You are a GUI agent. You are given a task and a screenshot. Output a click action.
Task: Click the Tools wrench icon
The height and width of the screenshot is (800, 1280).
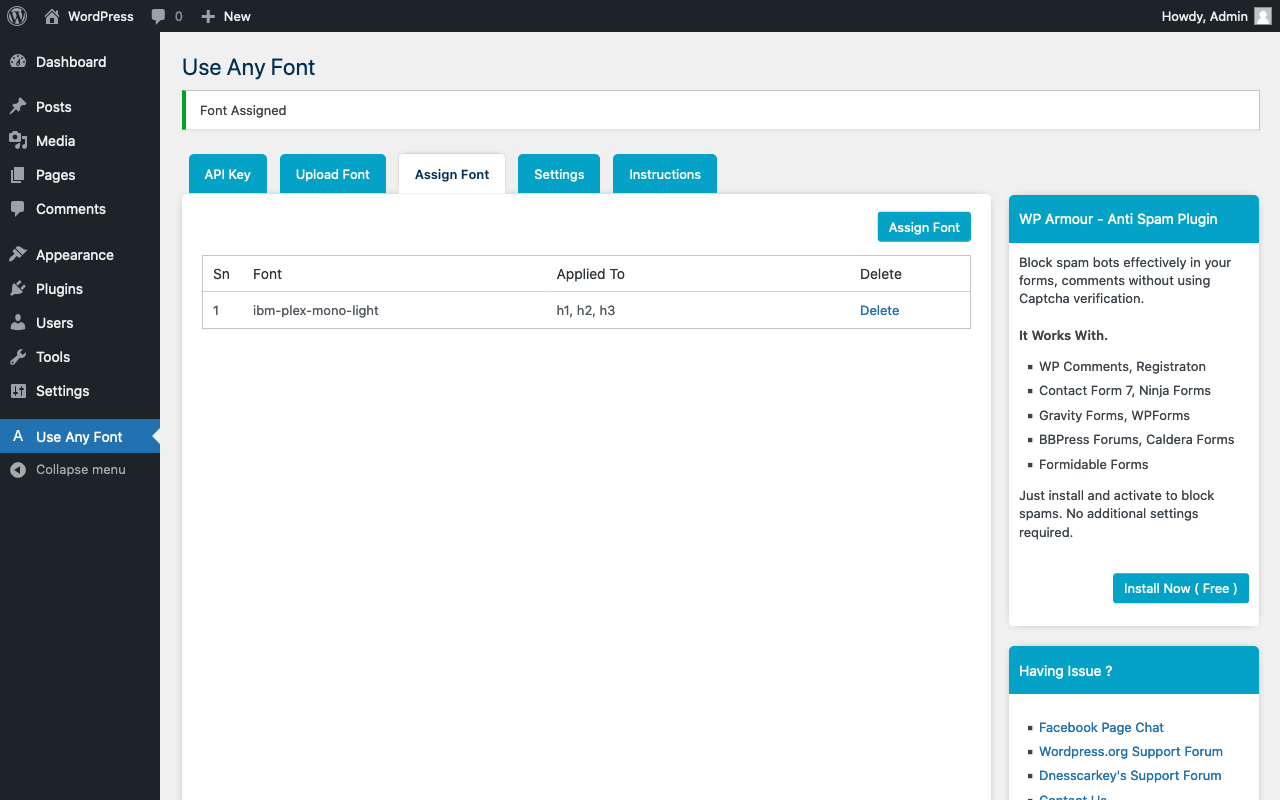(18, 357)
